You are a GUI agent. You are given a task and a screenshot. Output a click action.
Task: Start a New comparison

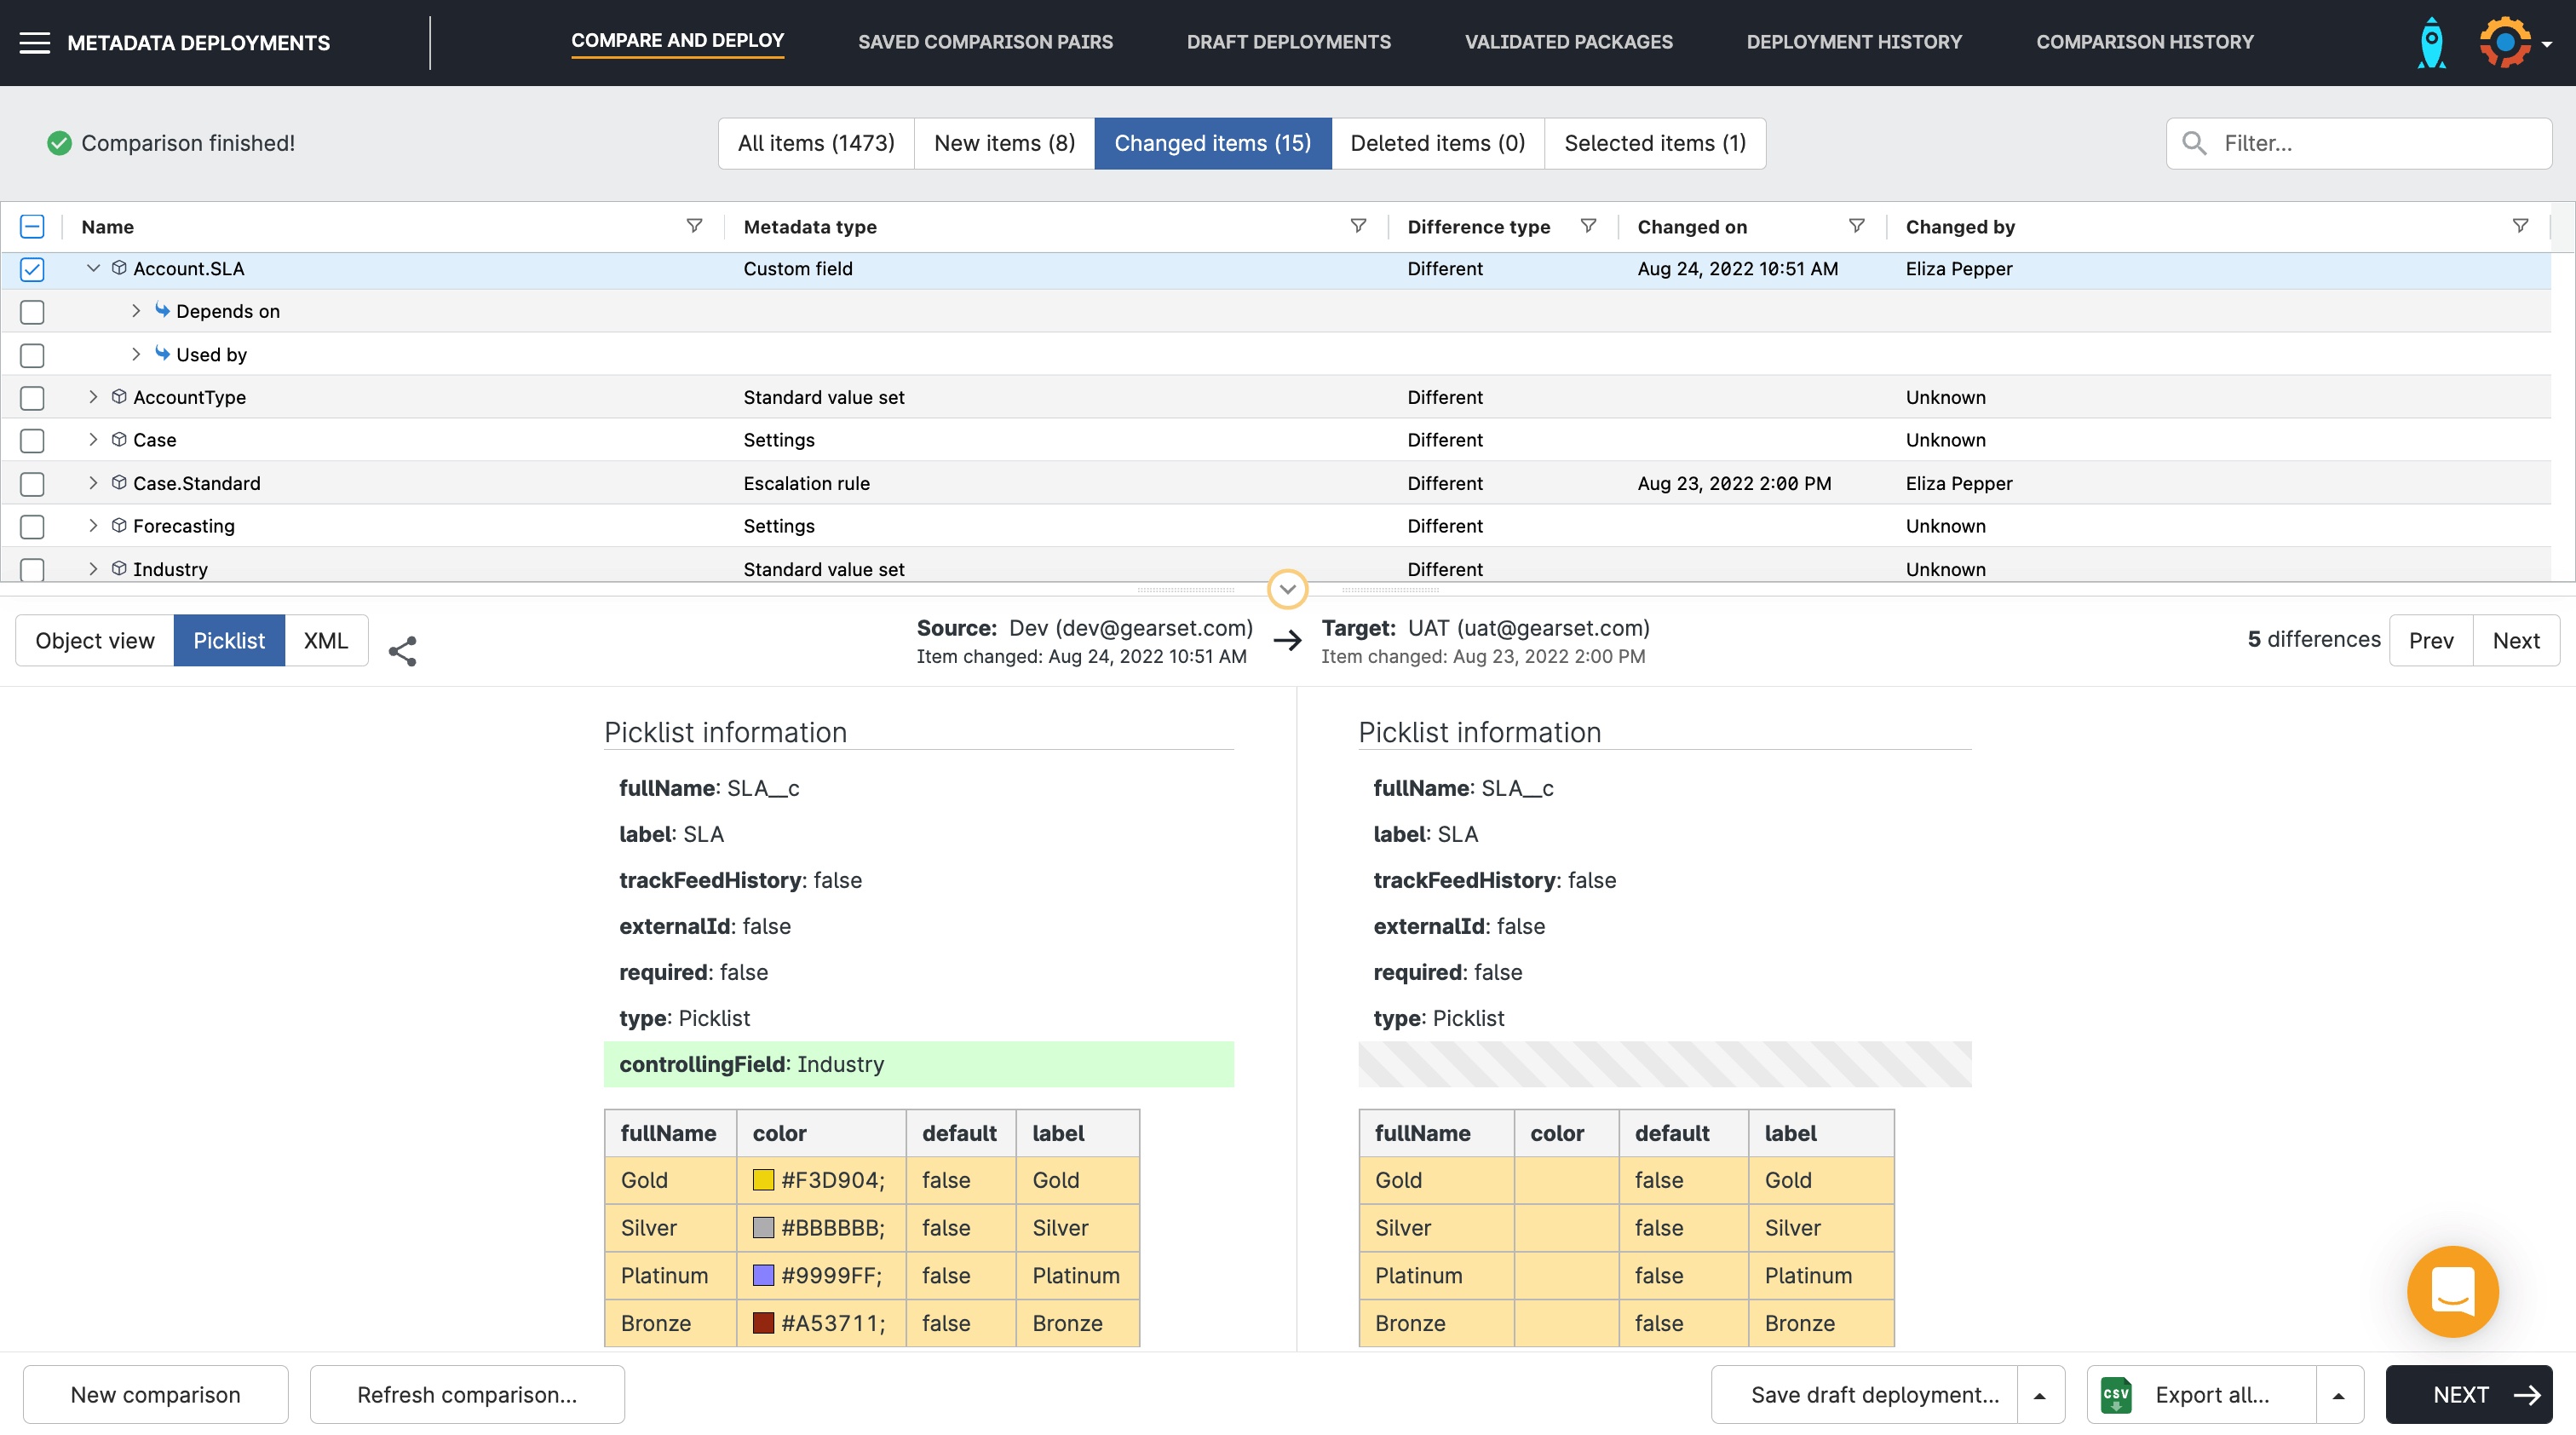[155, 1393]
